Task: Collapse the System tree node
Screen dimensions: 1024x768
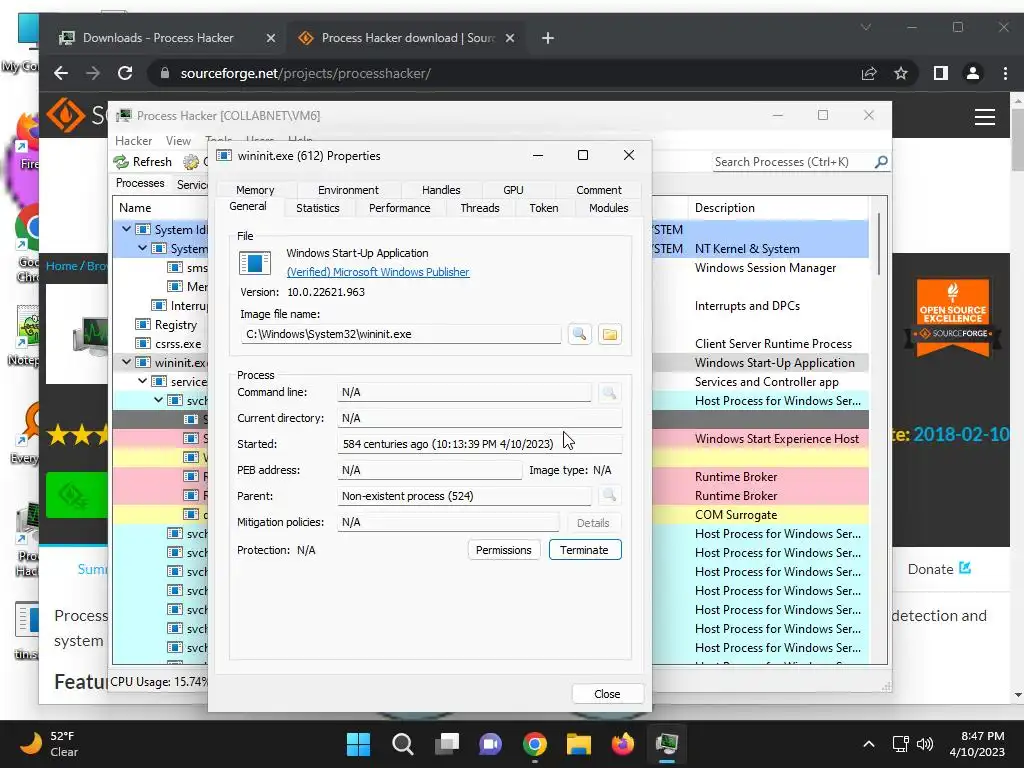Action: (x=142, y=248)
